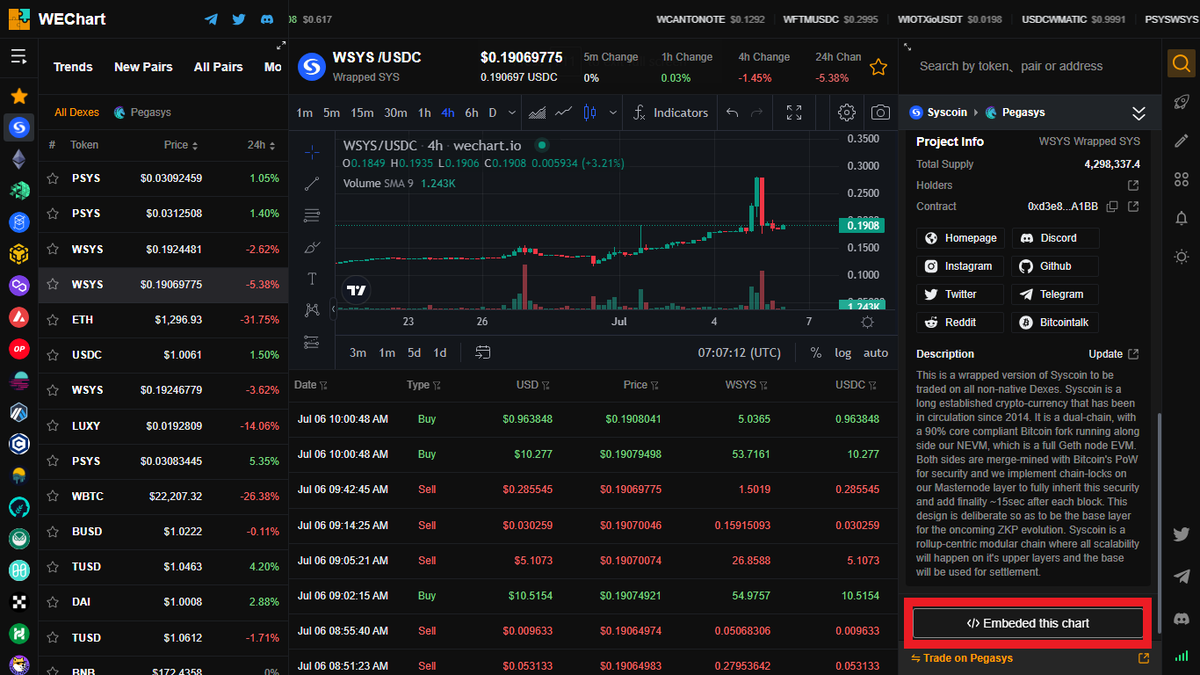This screenshot has width=1200, height=675.
Task: Select the text annotation tool
Action: pos(312,278)
